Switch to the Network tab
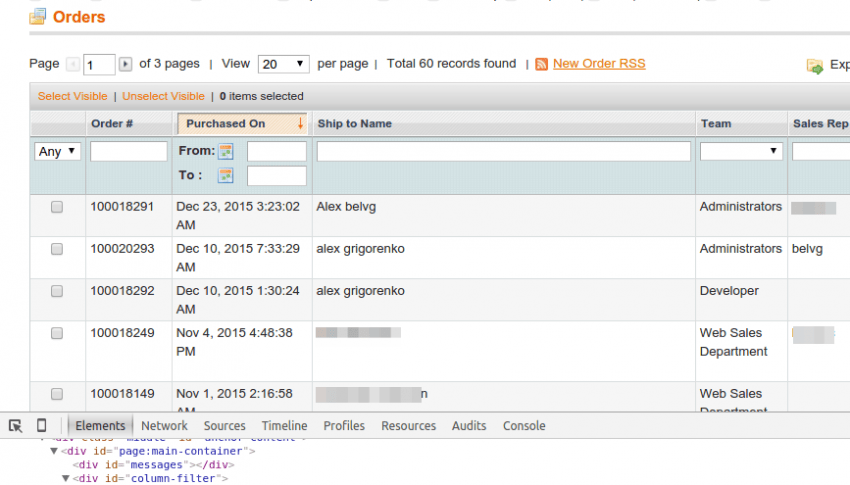The height and width of the screenshot is (485, 850). pos(164,426)
